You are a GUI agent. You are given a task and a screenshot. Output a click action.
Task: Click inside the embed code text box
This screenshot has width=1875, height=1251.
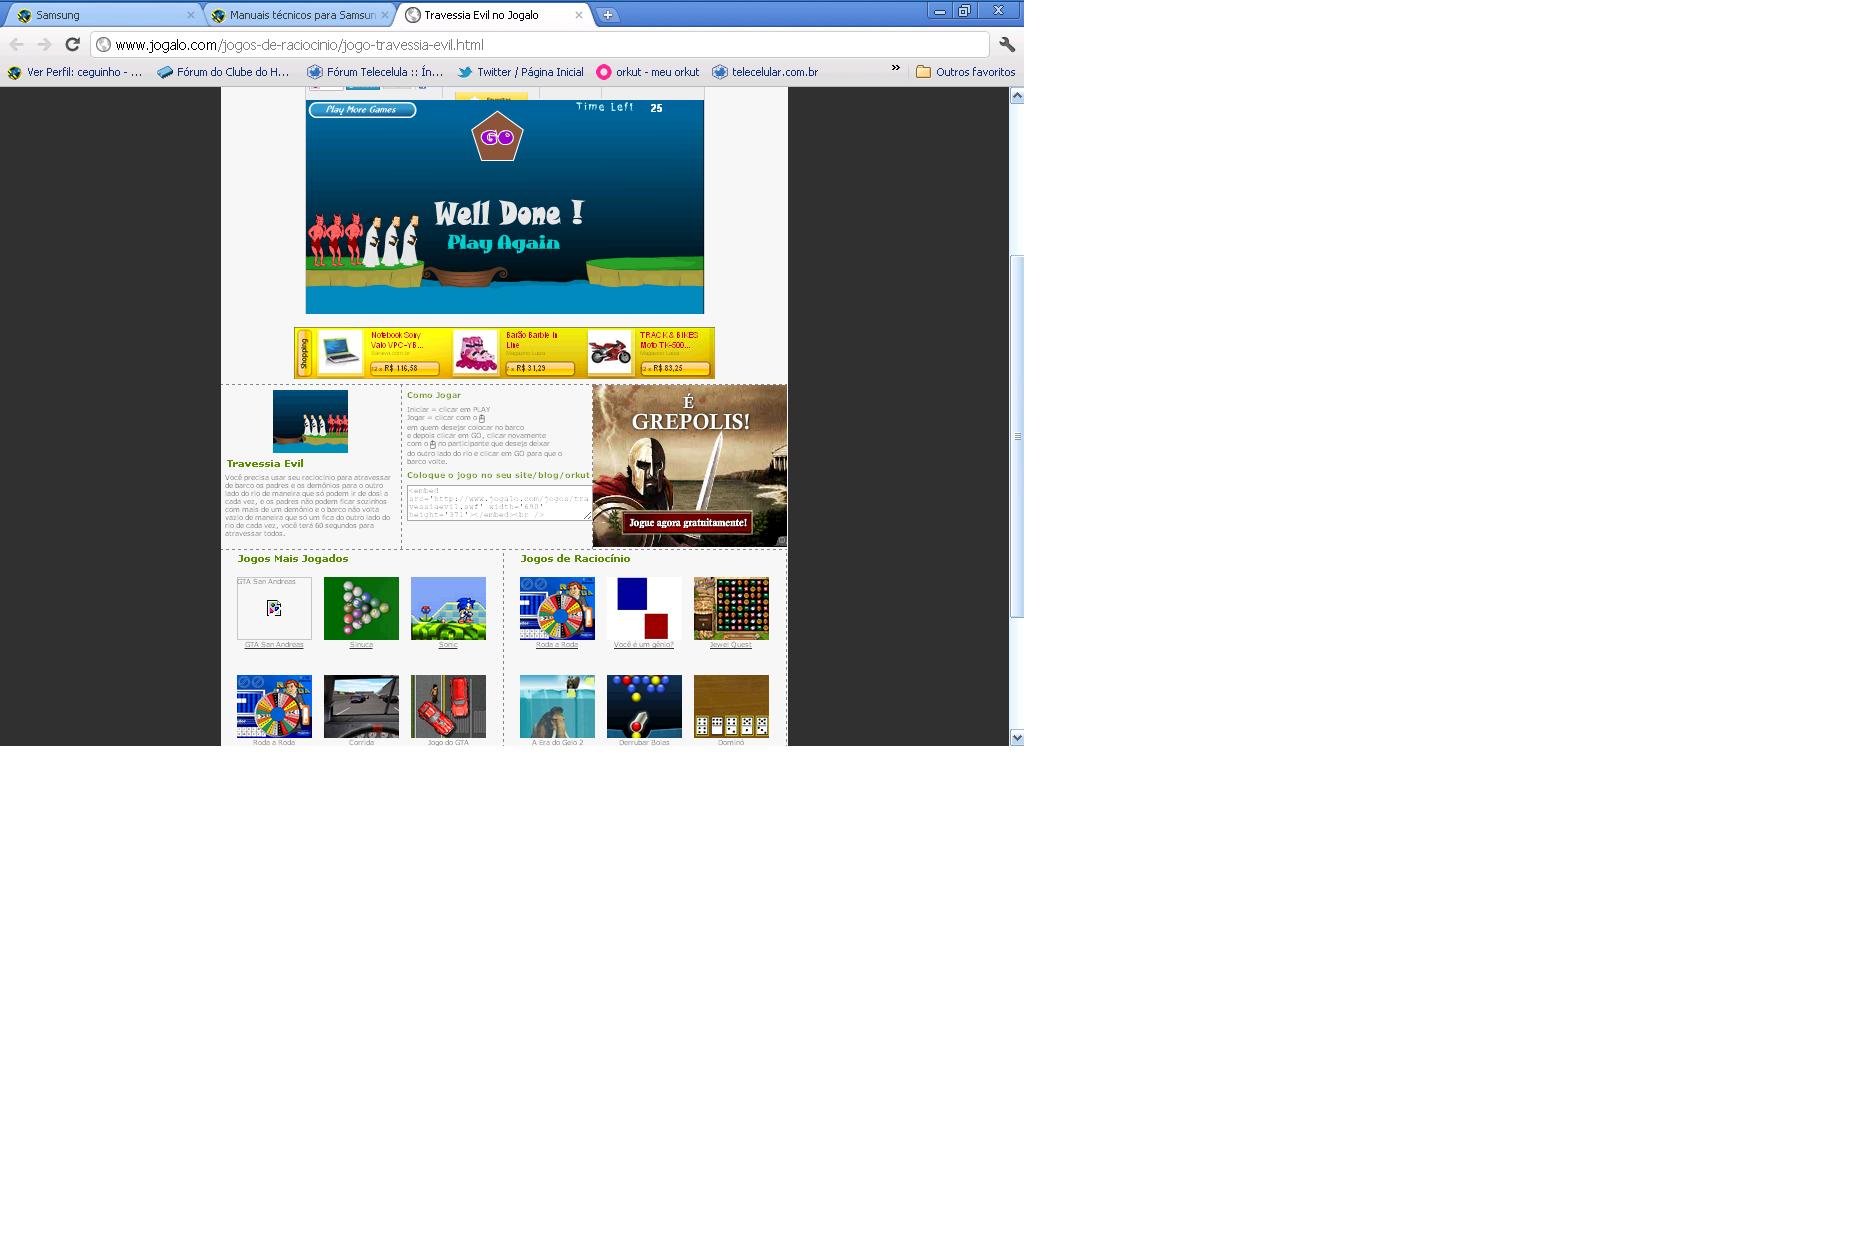tap(499, 503)
